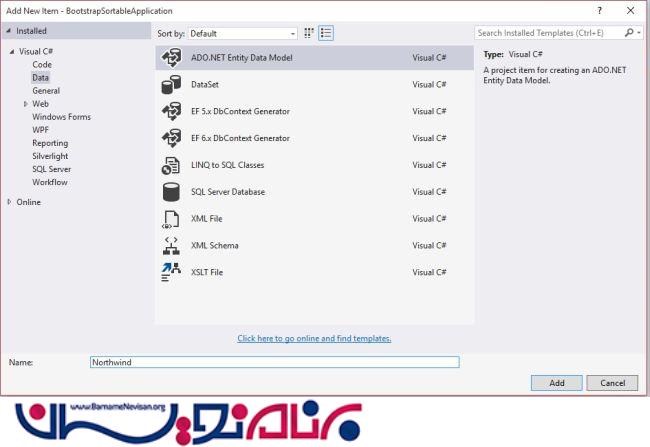Click the EF 6.x DbContext Generator icon
Viewport: 650px width, 447px height.
[171, 138]
